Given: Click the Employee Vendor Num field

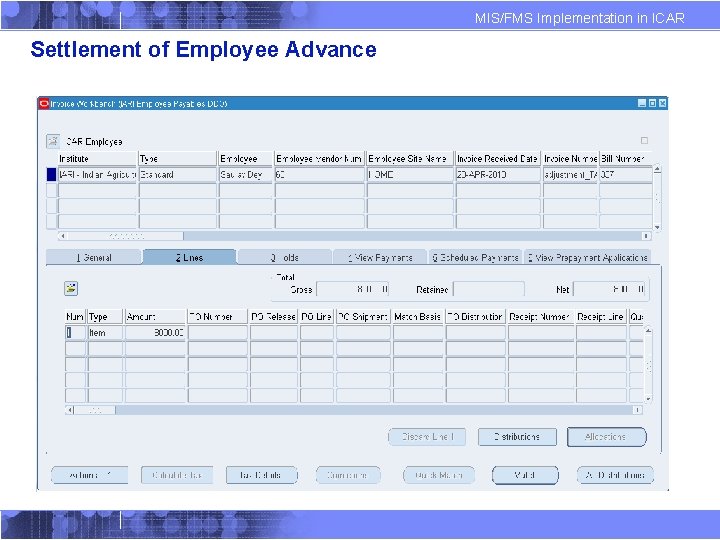Looking at the screenshot, I should [320, 174].
